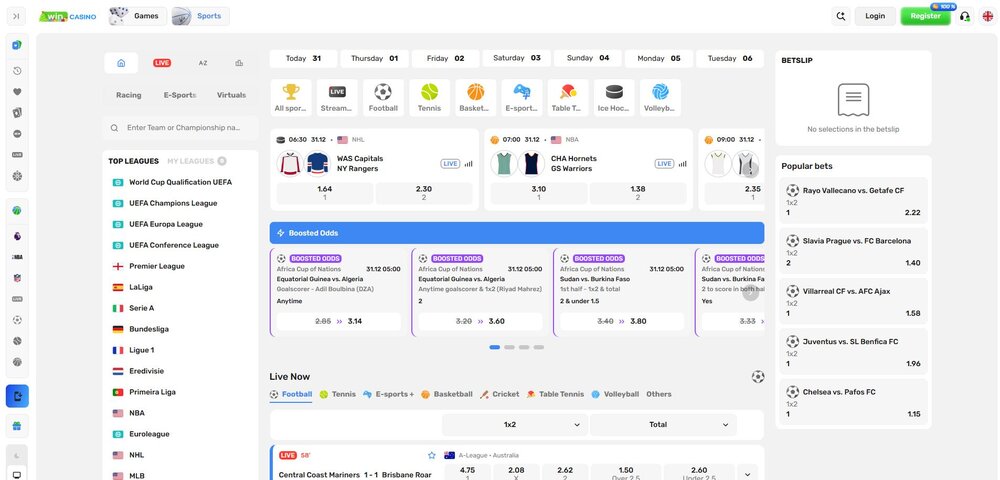Focus the team or championship search field
Viewport: 1000px width, 480px height.
(x=180, y=127)
